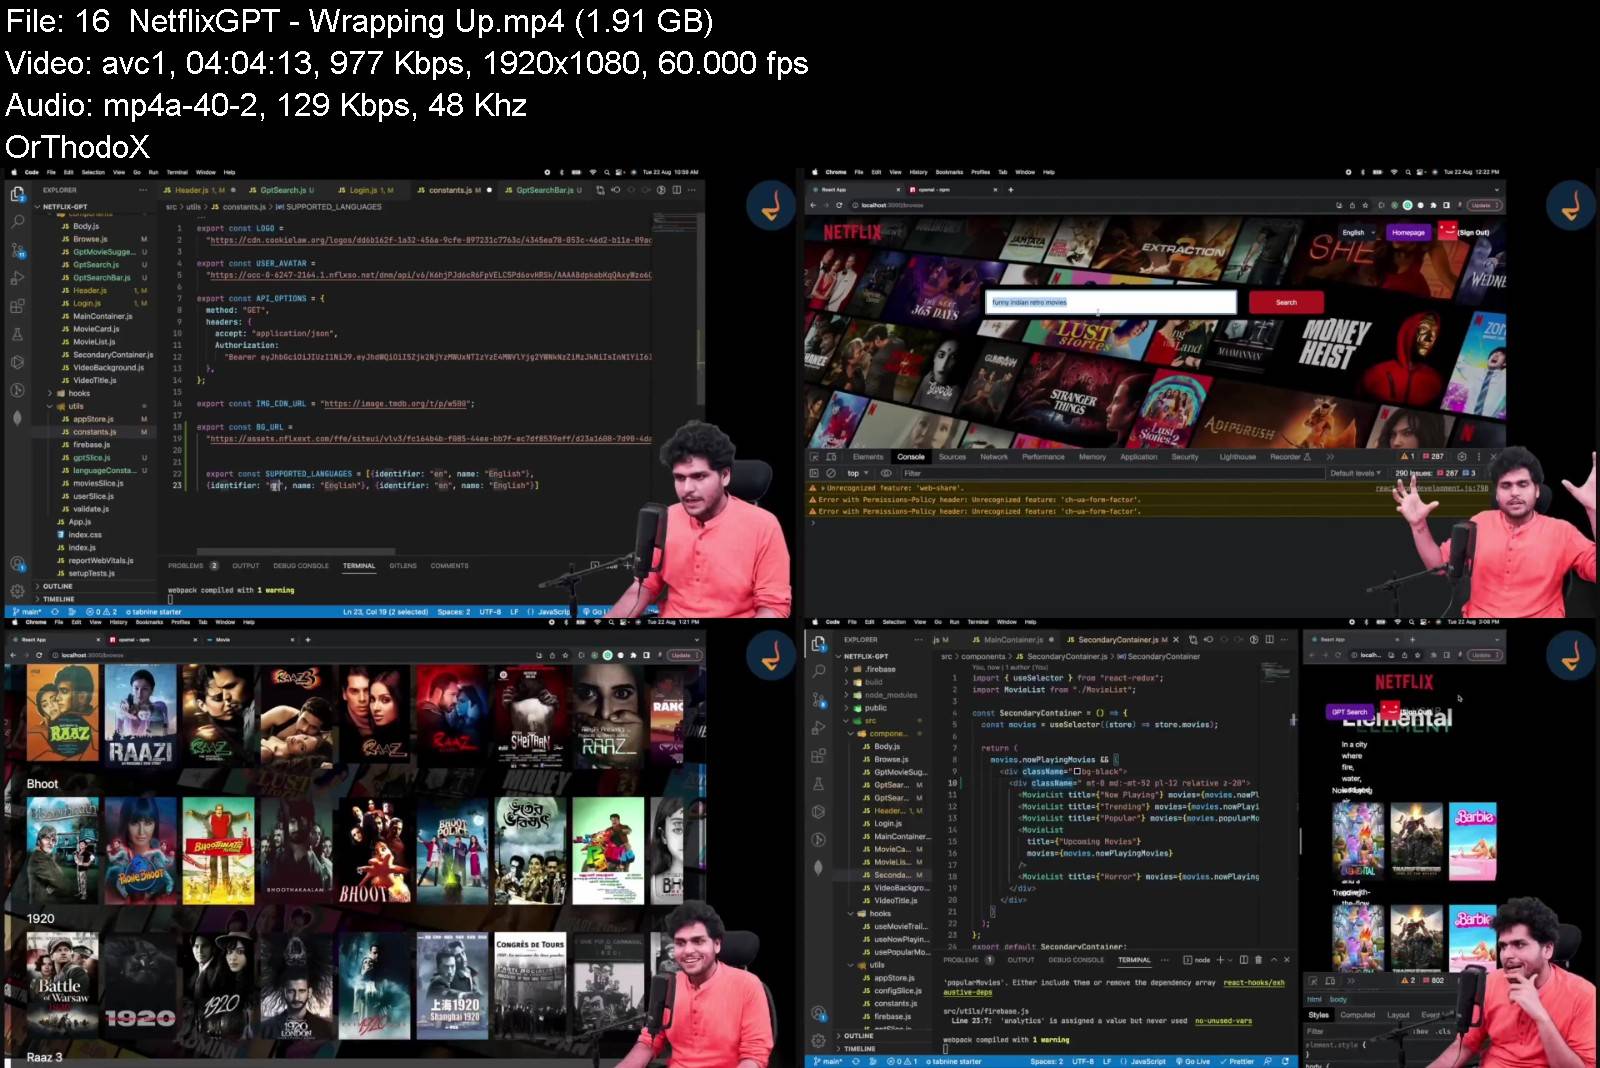
Task: Open Source Control in constants.js VS Code frame
Action: [17, 250]
